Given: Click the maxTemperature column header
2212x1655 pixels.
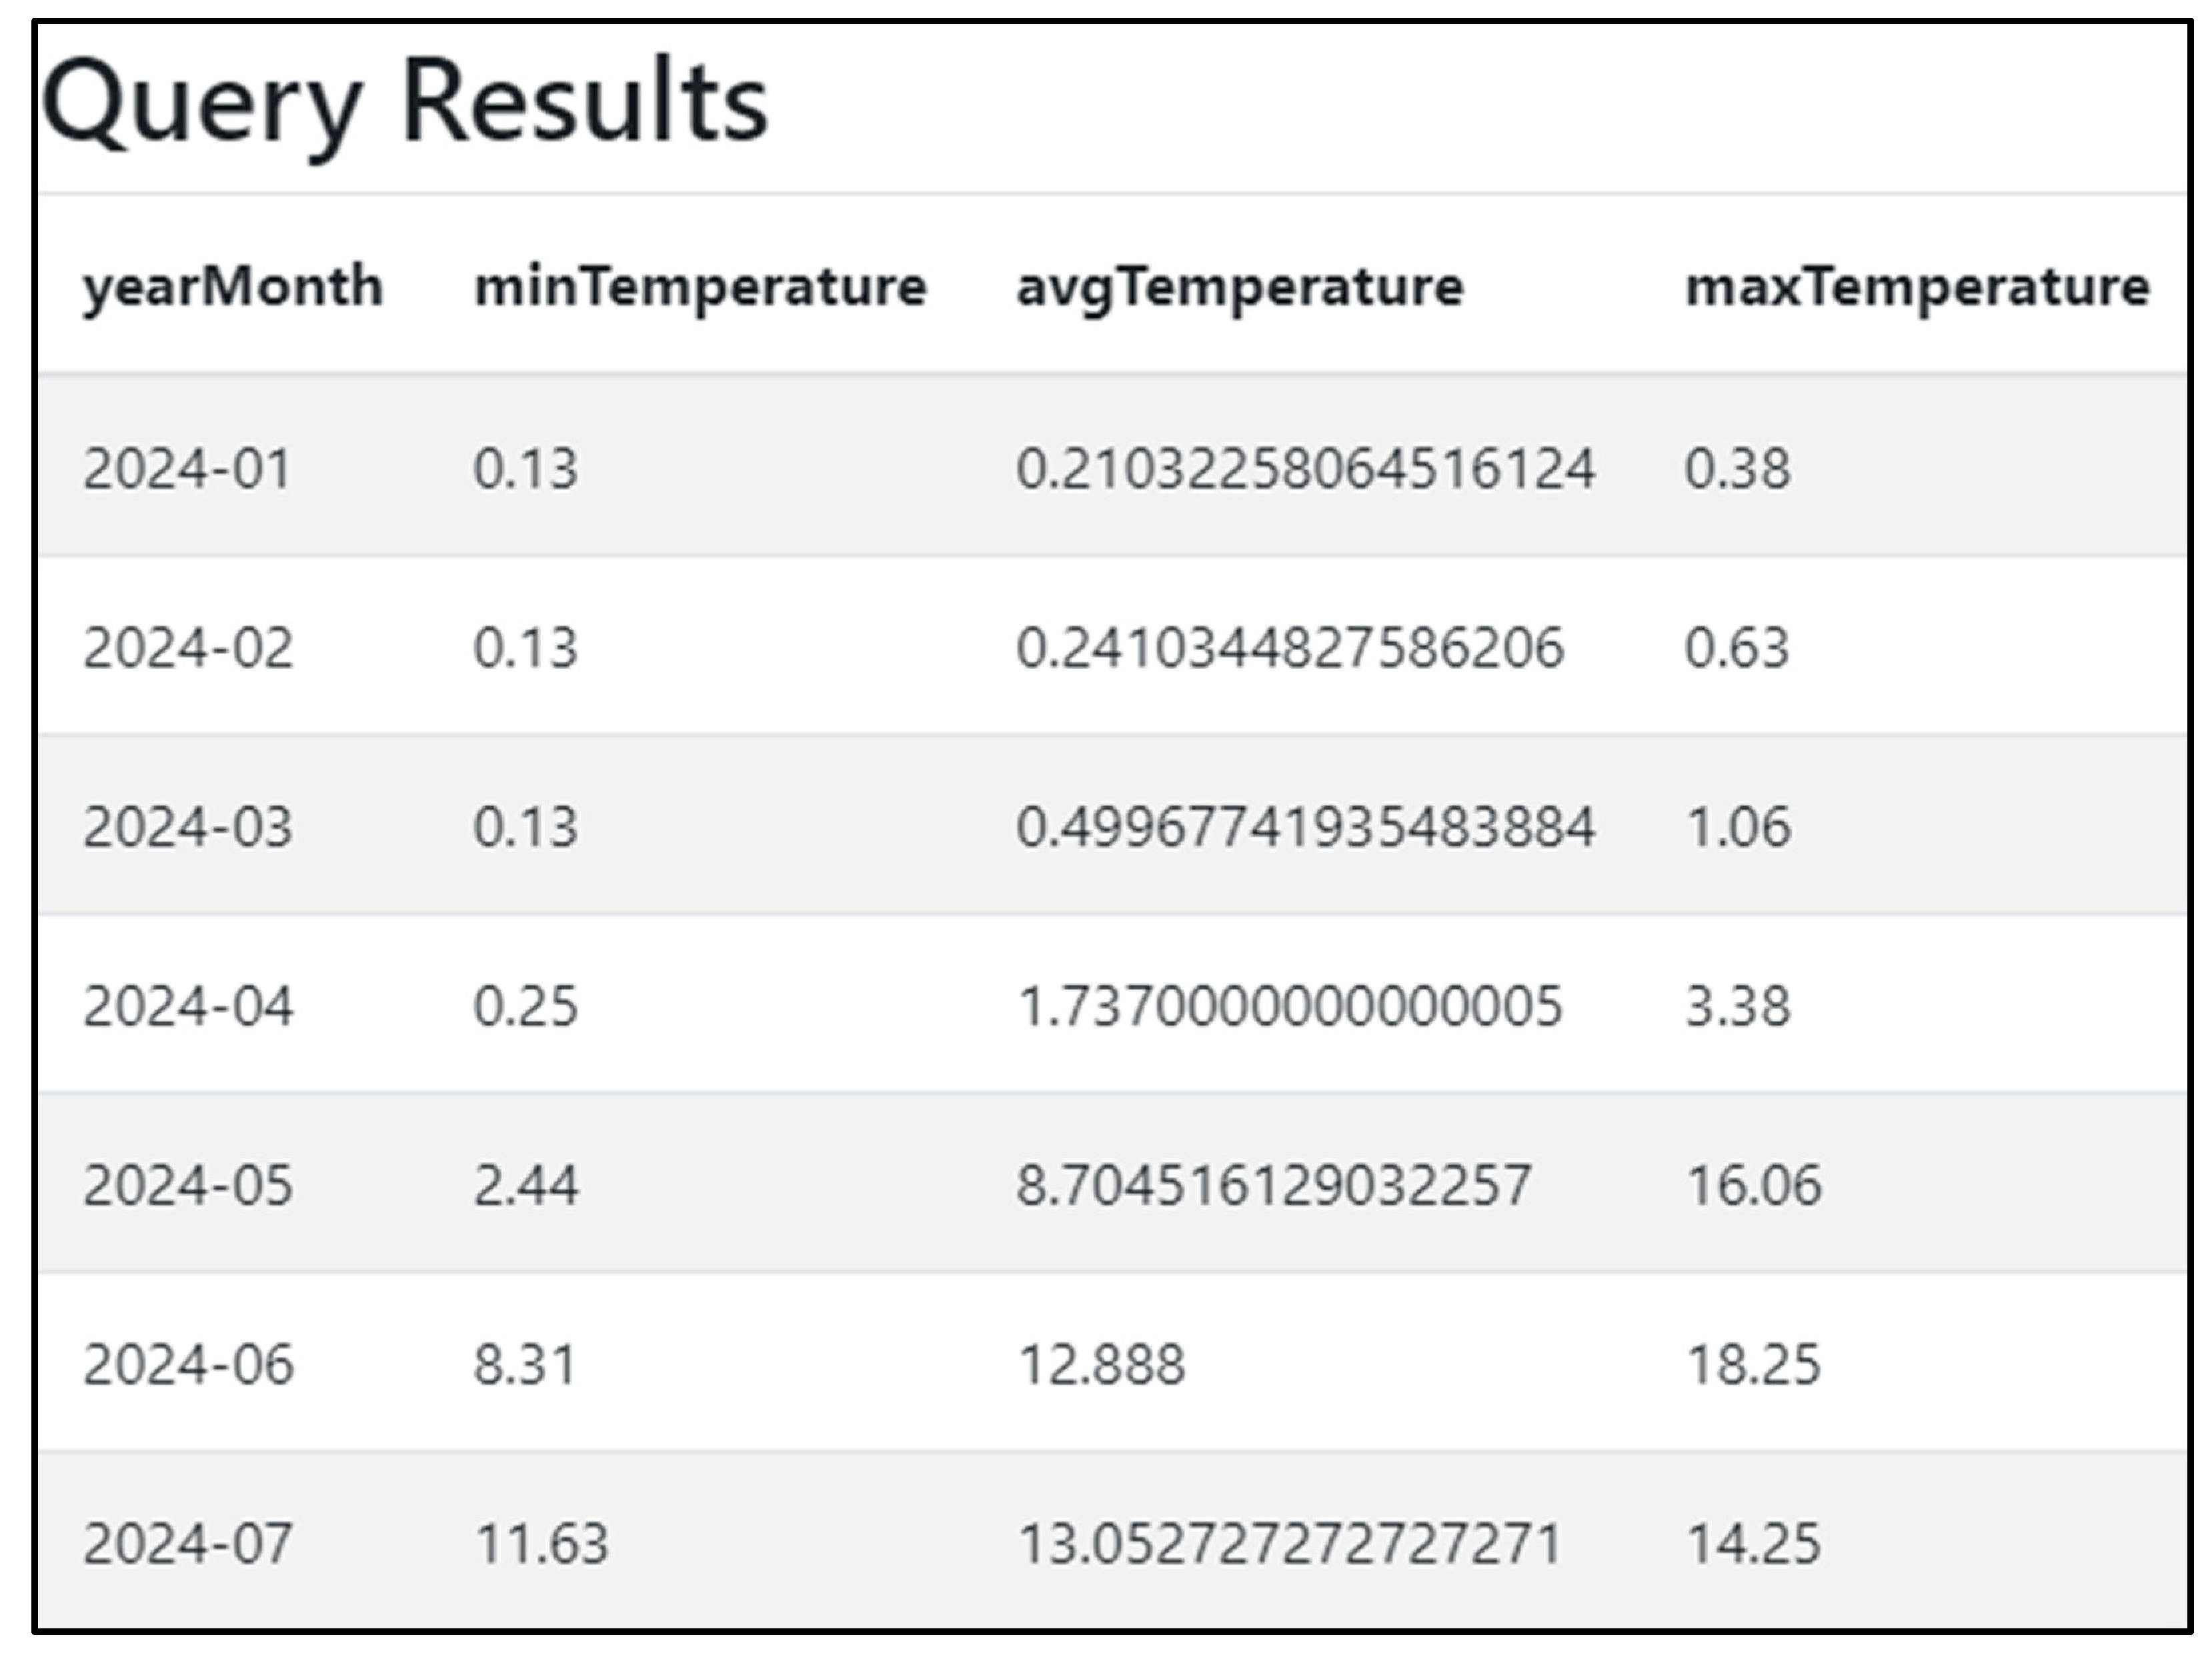Looking at the screenshot, I should [1917, 287].
